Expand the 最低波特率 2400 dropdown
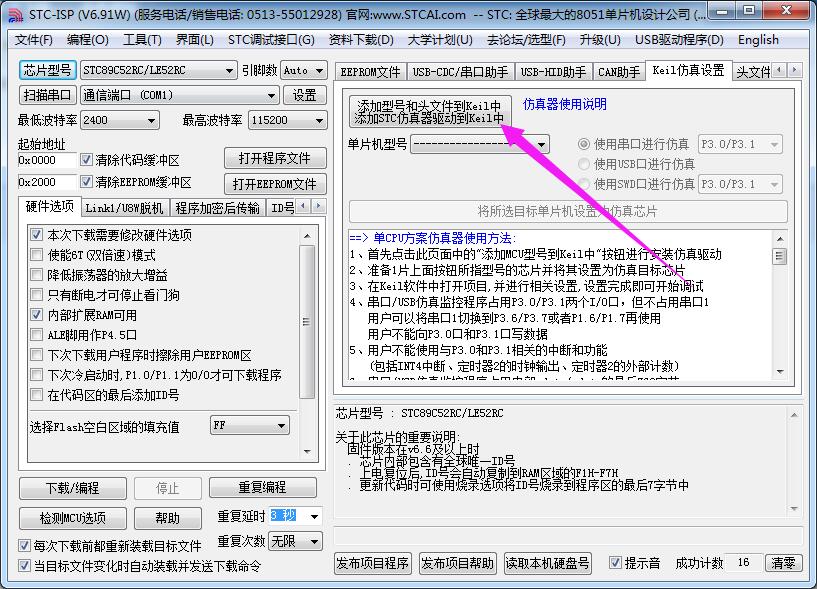This screenshot has height=589, width=817. click(x=151, y=120)
